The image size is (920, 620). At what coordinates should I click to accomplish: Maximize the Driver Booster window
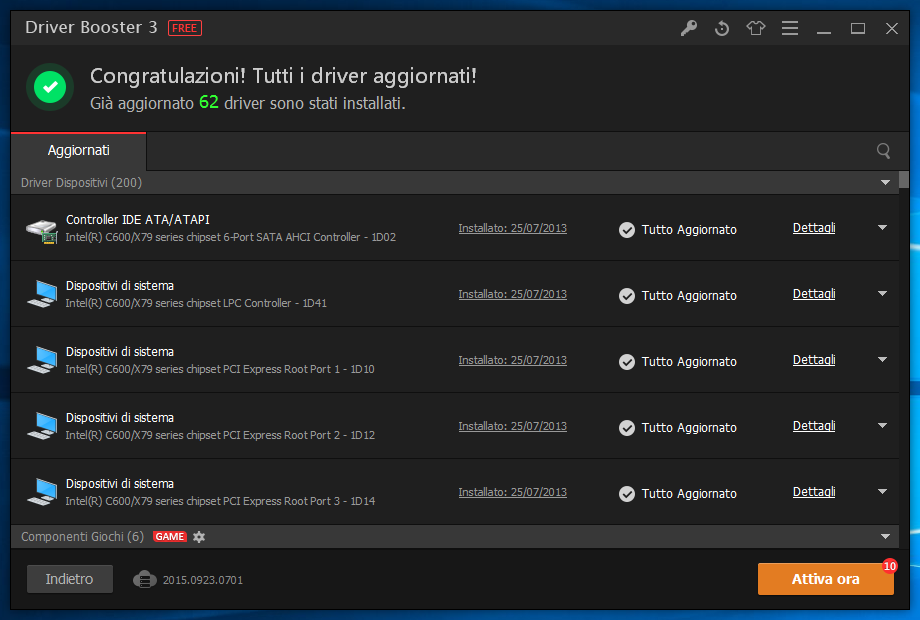(x=858, y=28)
